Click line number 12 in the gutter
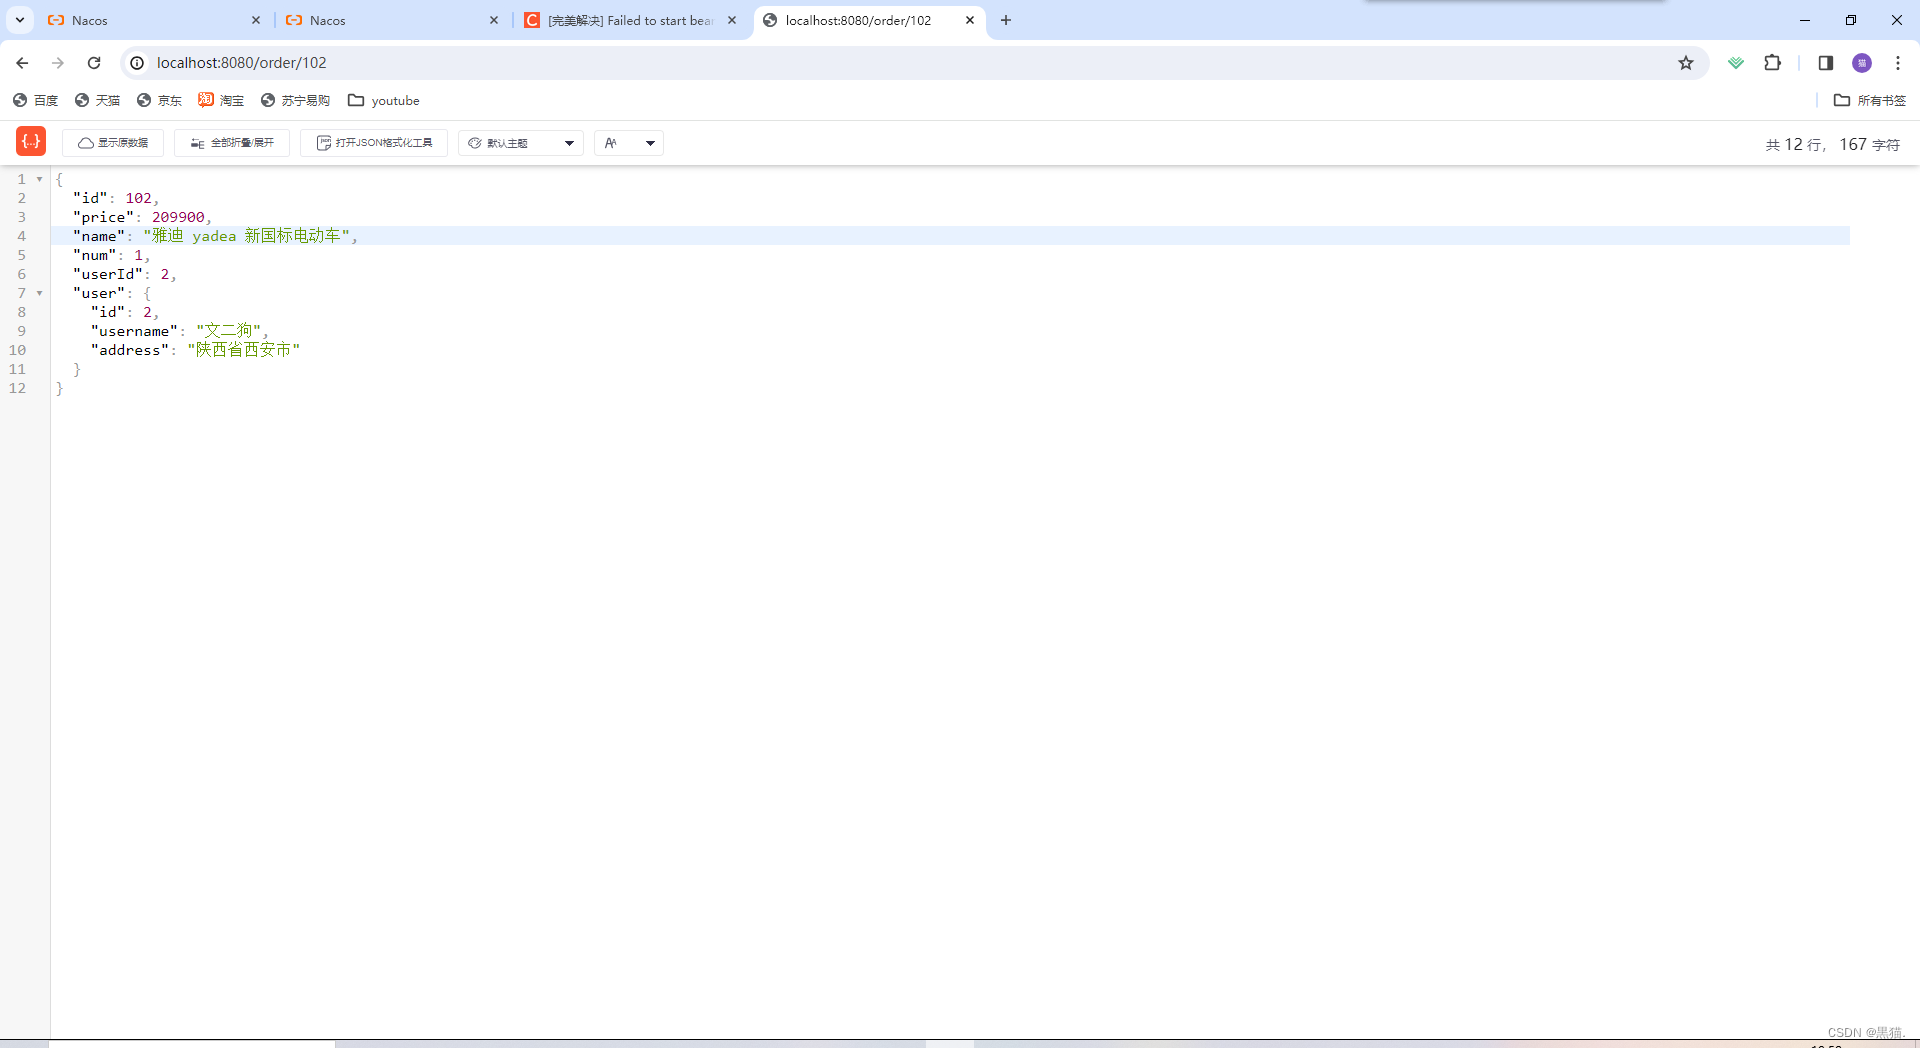Viewport: 1920px width, 1048px height. (x=17, y=388)
